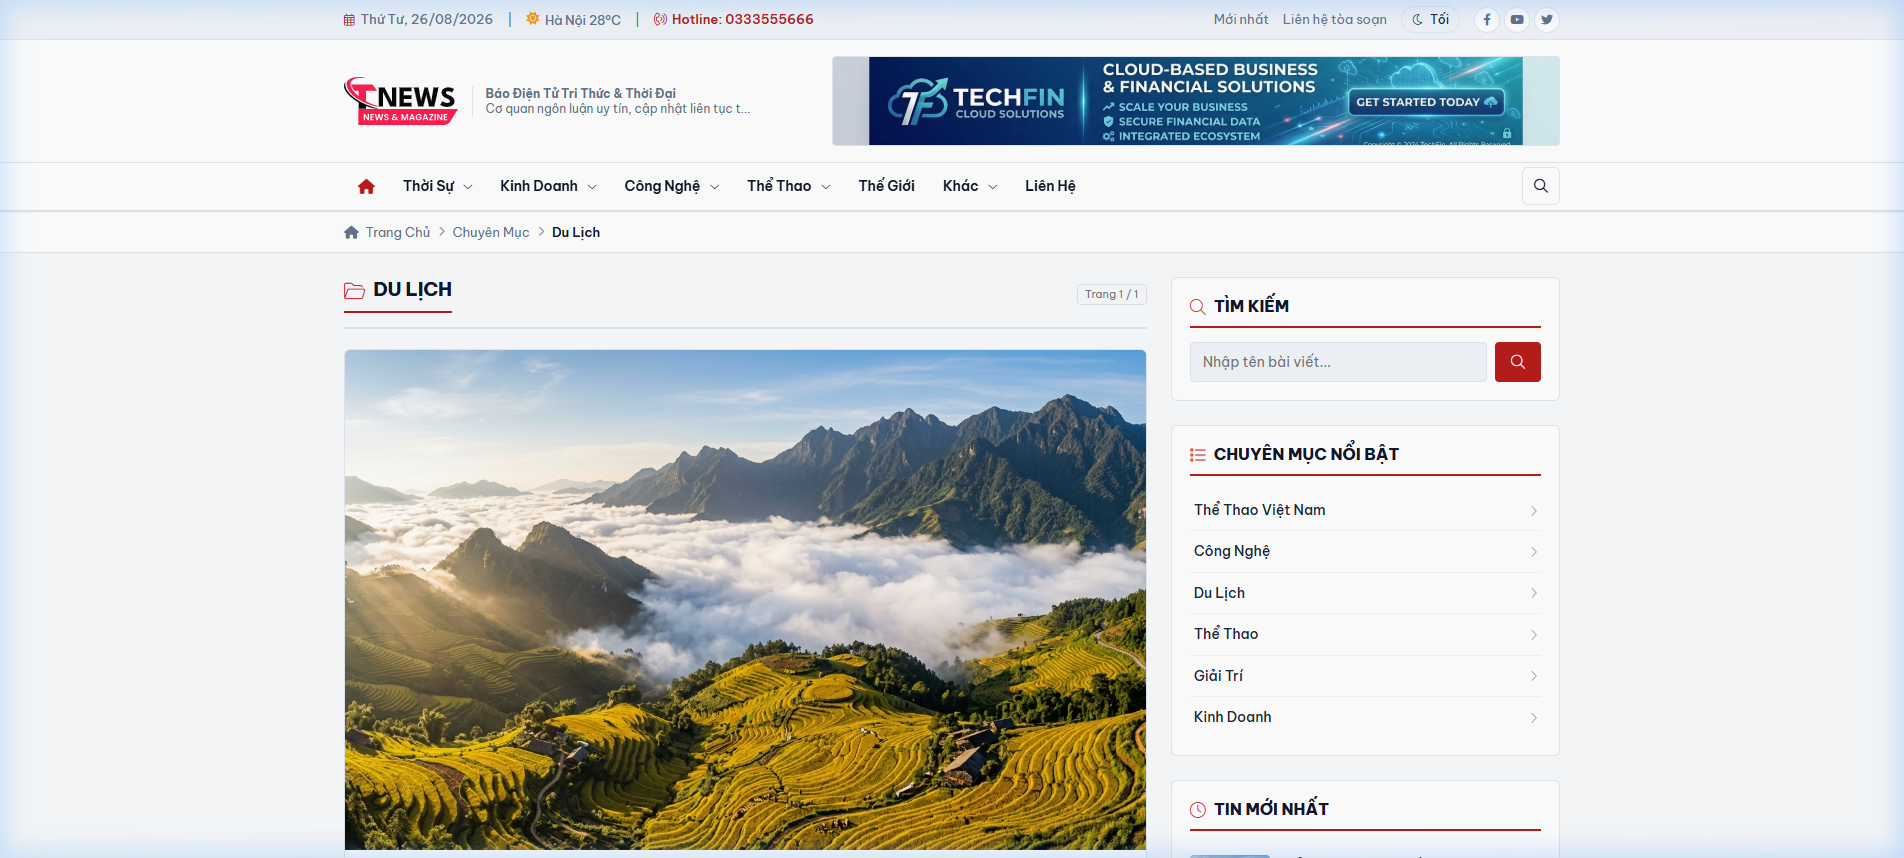Click the breadcrumb home icon
Image resolution: width=1904 pixels, height=858 pixels.
(x=351, y=232)
